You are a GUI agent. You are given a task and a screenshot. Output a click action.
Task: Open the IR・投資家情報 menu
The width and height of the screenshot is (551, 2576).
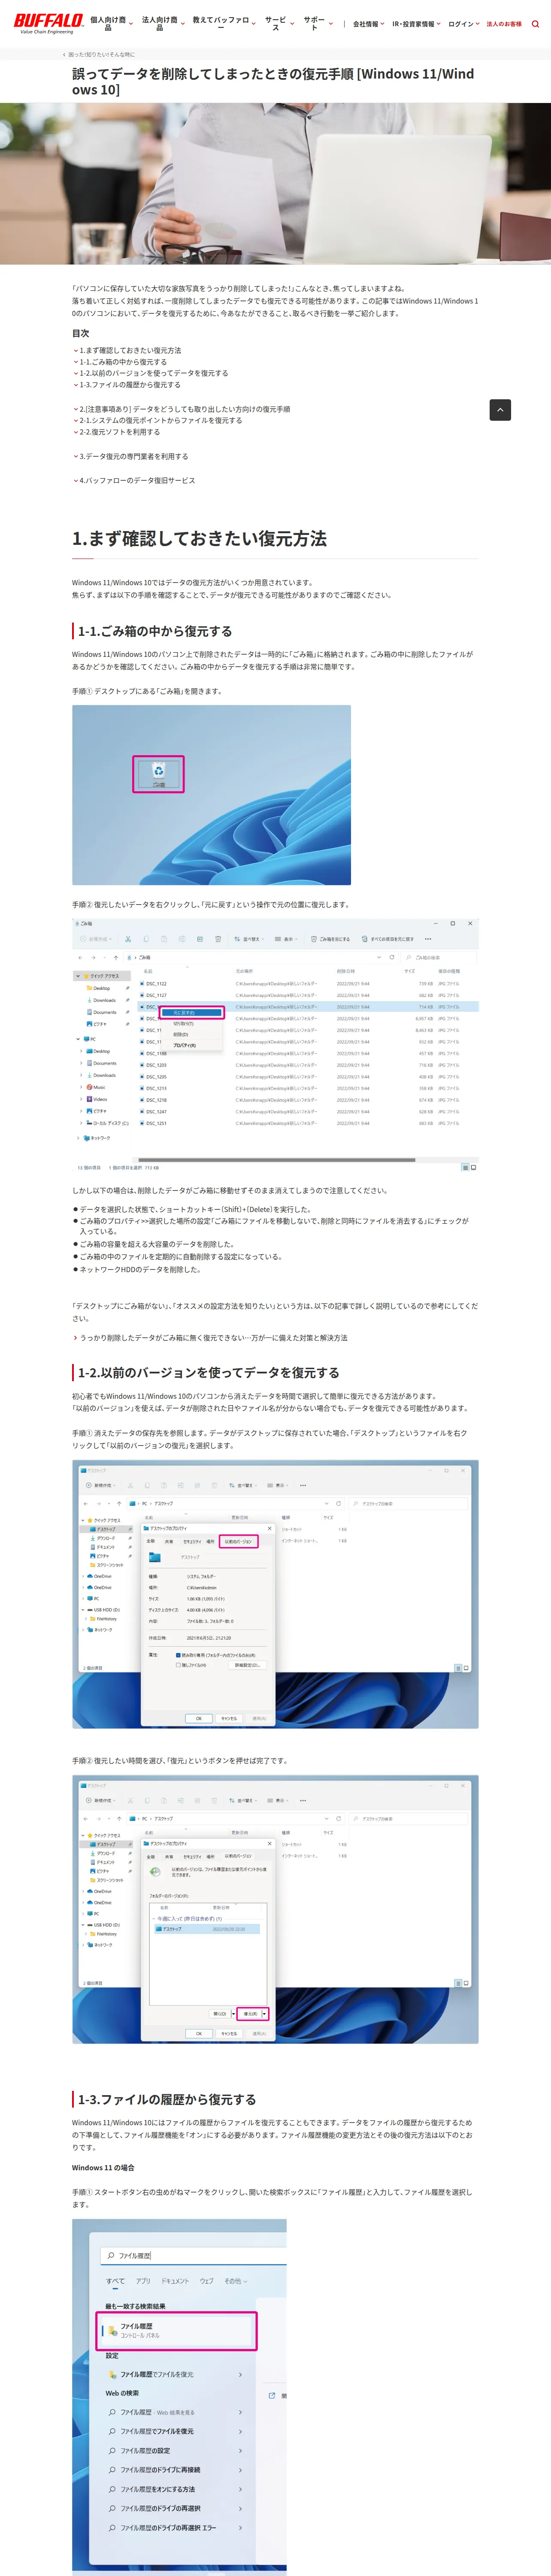tap(416, 24)
